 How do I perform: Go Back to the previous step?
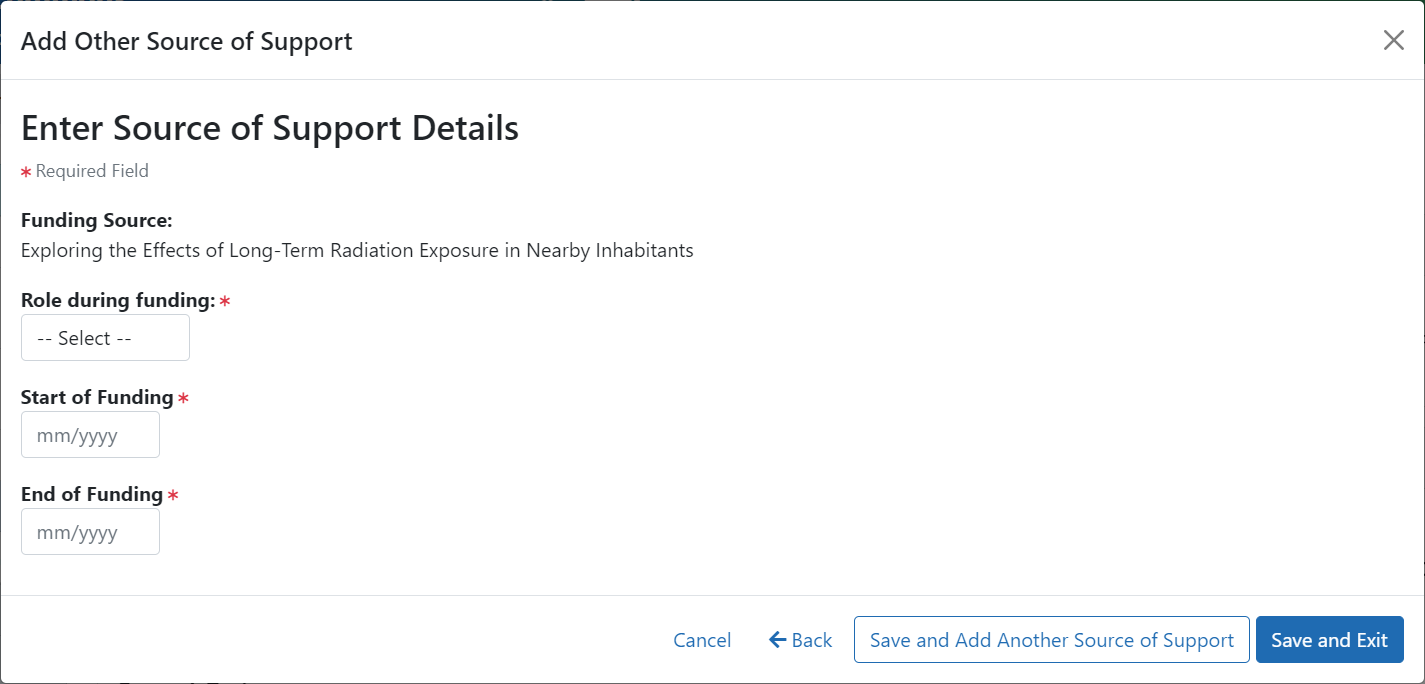[800, 640]
